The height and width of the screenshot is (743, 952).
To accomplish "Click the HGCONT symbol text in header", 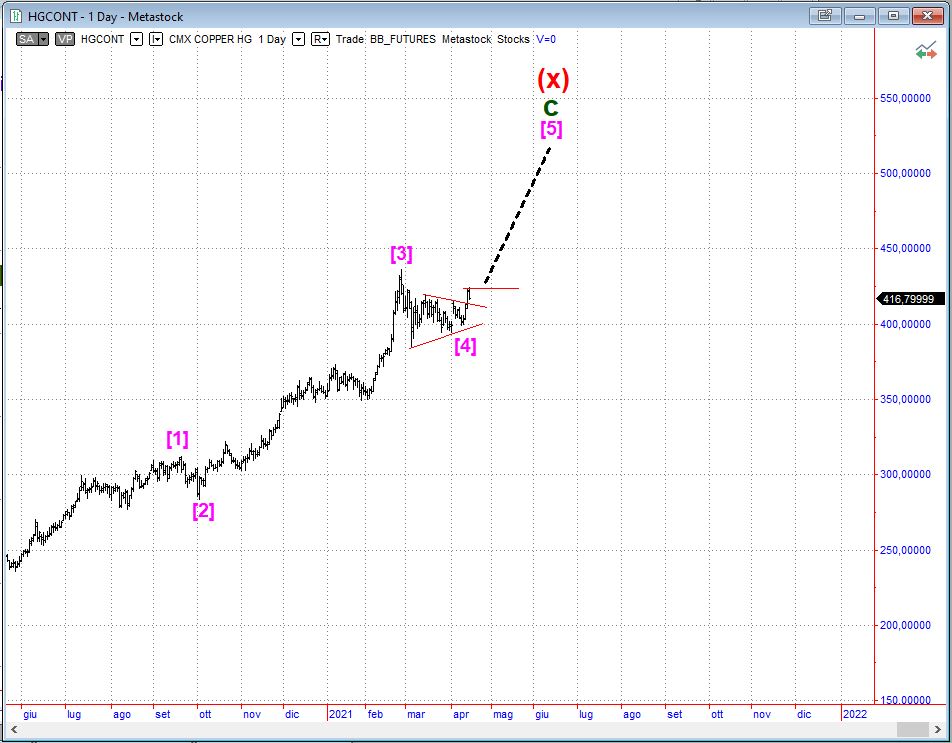I will click(102, 39).
